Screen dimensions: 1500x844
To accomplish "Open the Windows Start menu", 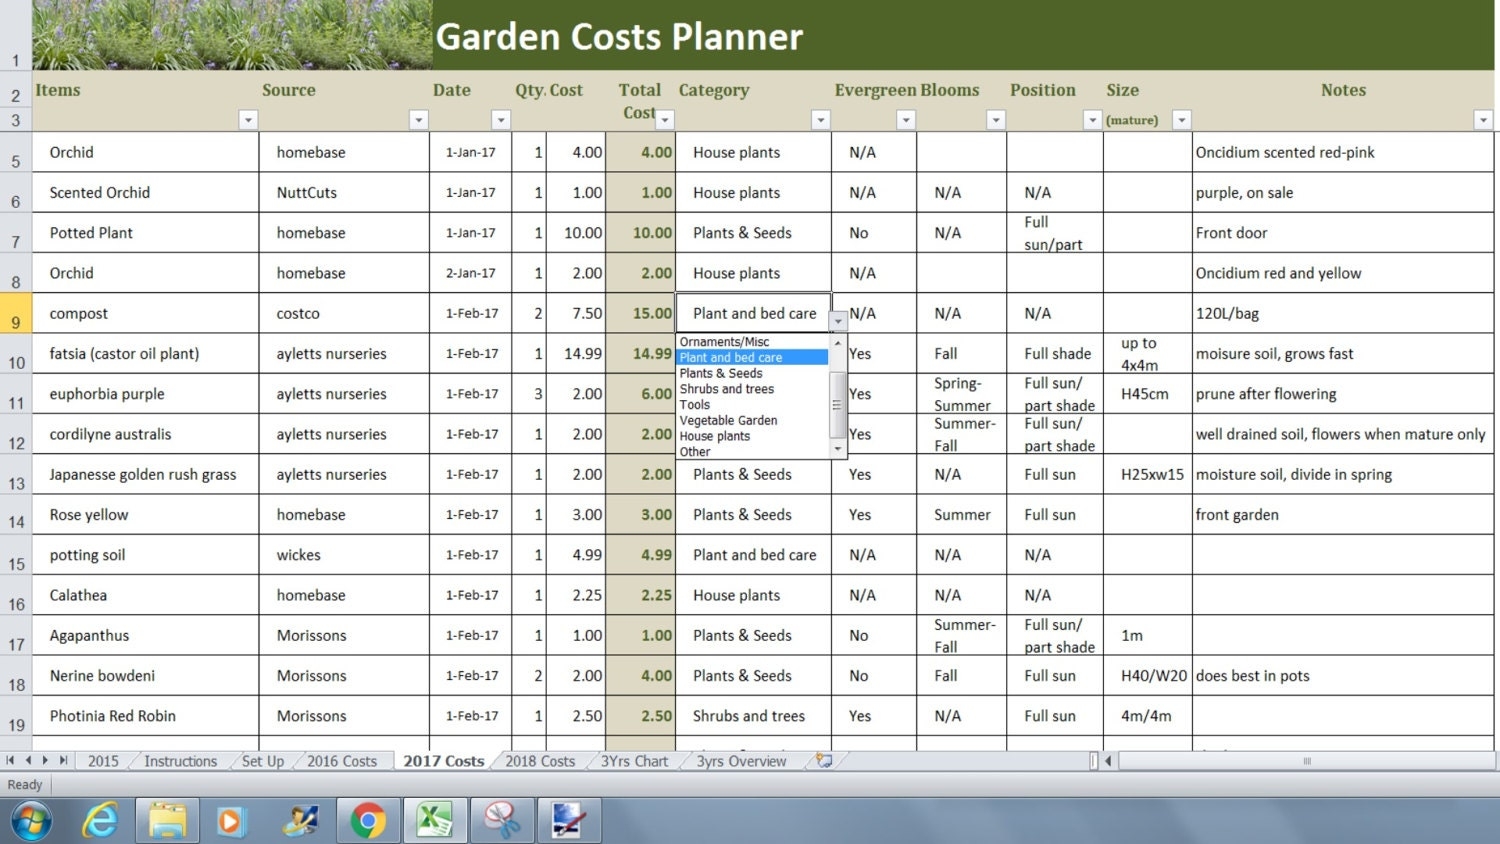I will click(30, 821).
